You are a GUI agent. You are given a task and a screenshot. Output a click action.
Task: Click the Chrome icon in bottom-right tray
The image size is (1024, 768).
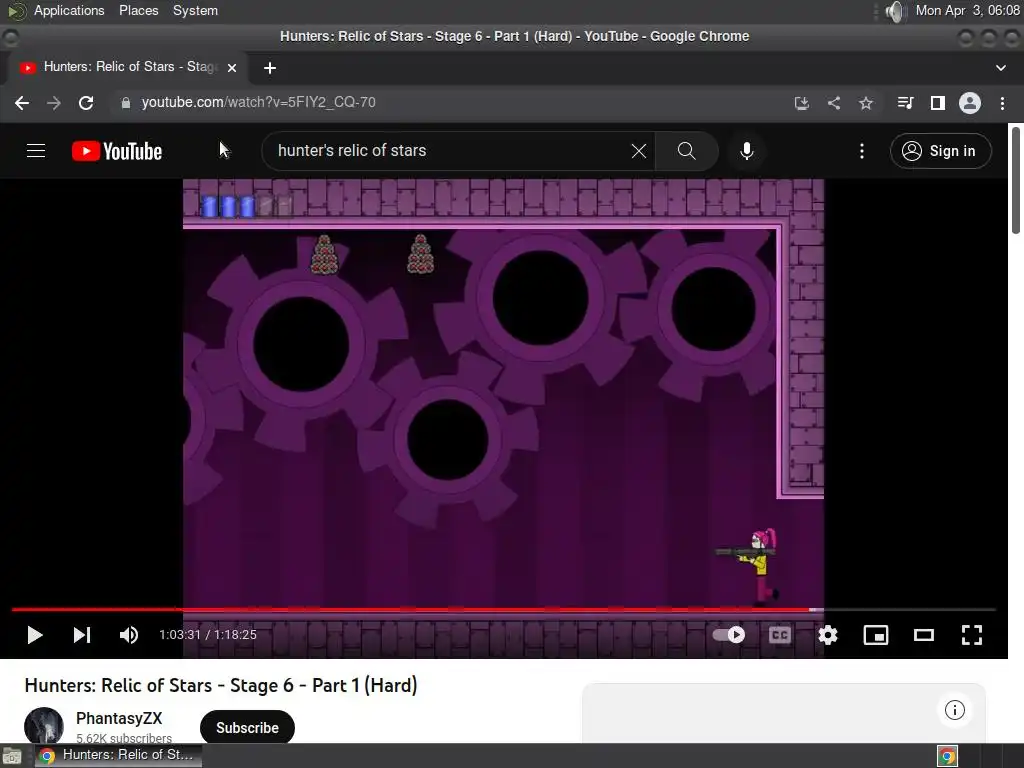click(947, 756)
